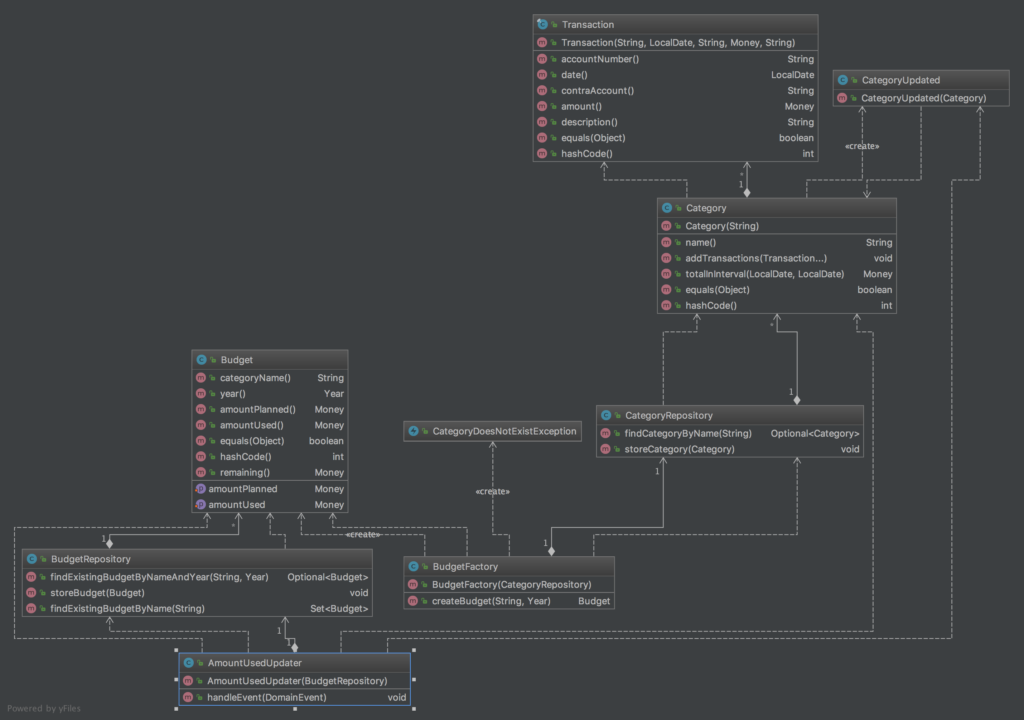Click hashCode() in Category class
Image resolution: width=1024 pixels, height=720 pixels.
click(776, 305)
